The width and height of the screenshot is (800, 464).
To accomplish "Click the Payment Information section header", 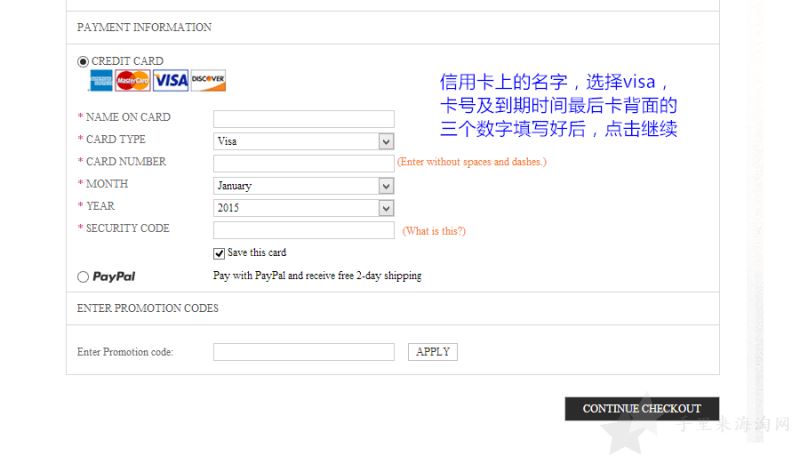I will point(144,27).
